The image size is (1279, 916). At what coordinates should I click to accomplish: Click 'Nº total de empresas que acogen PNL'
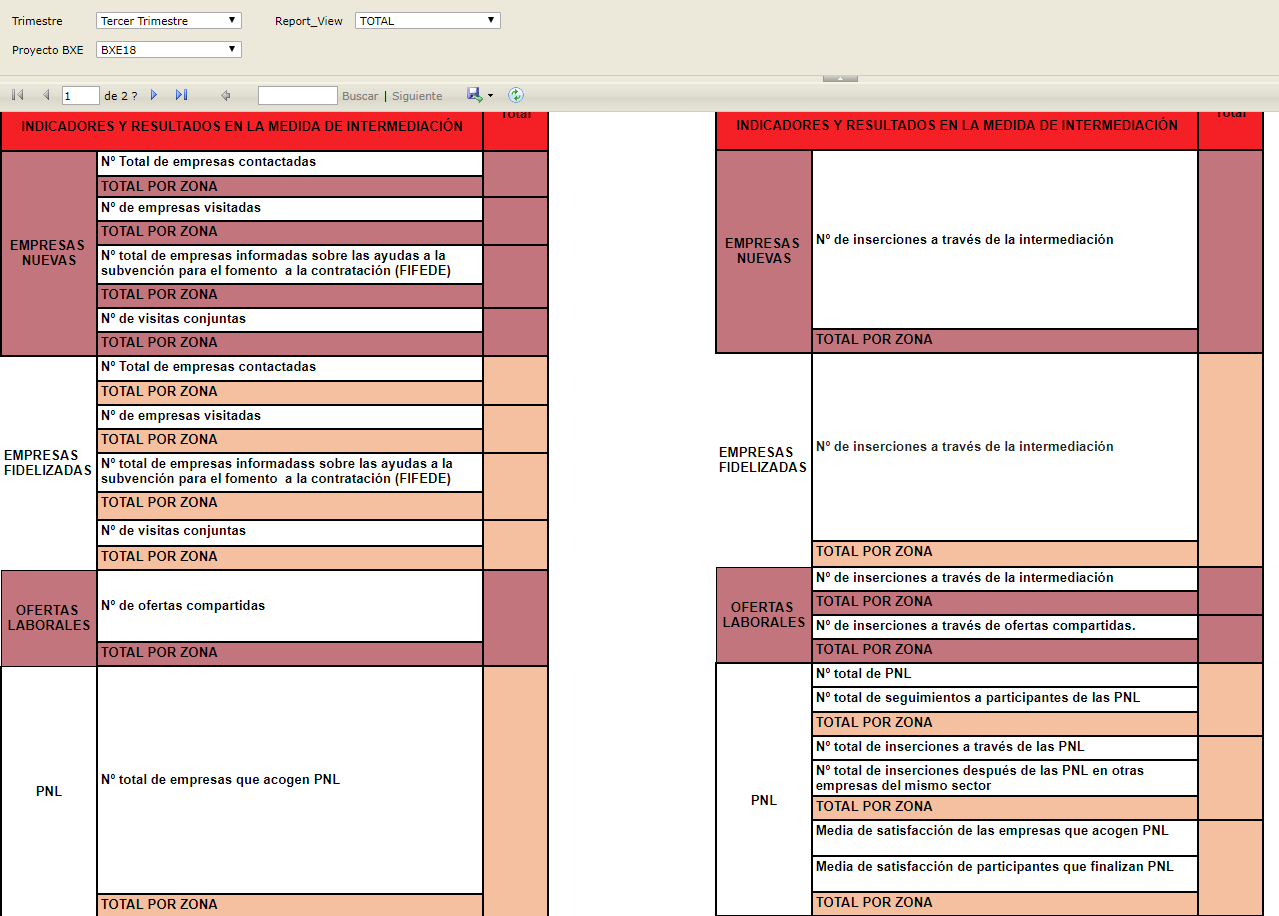coord(290,780)
